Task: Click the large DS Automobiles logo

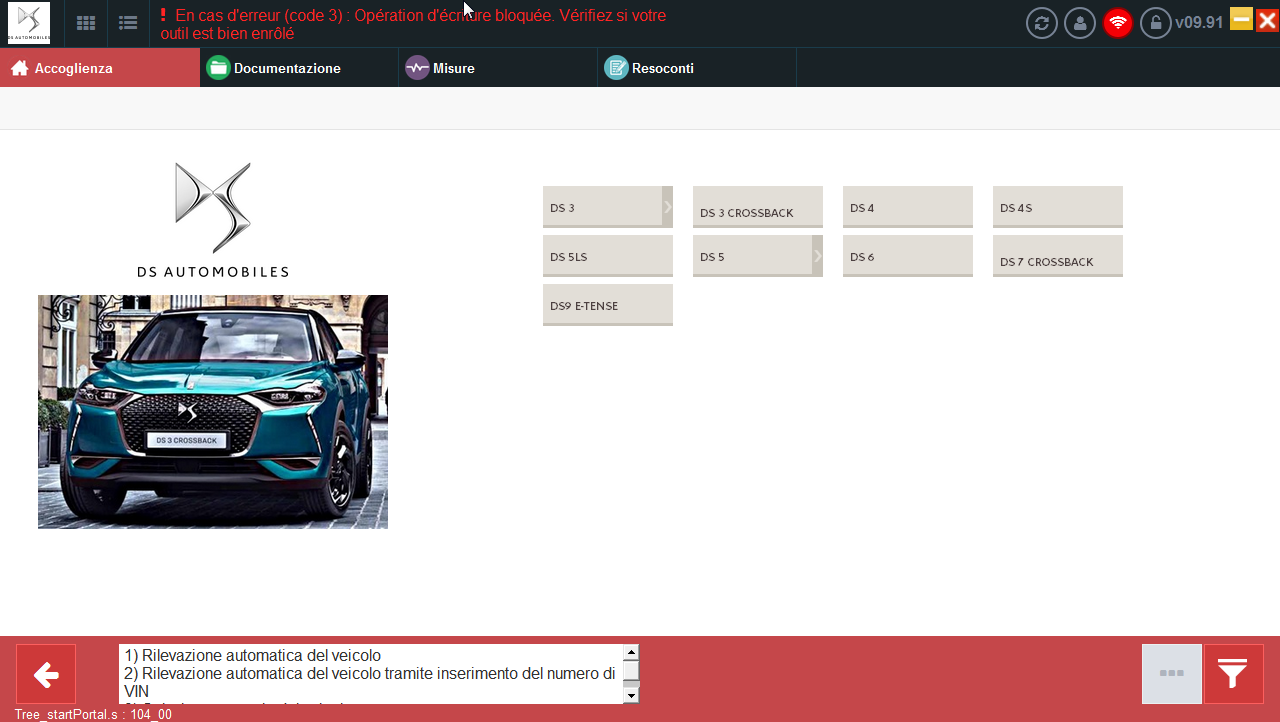Action: point(213,220)
